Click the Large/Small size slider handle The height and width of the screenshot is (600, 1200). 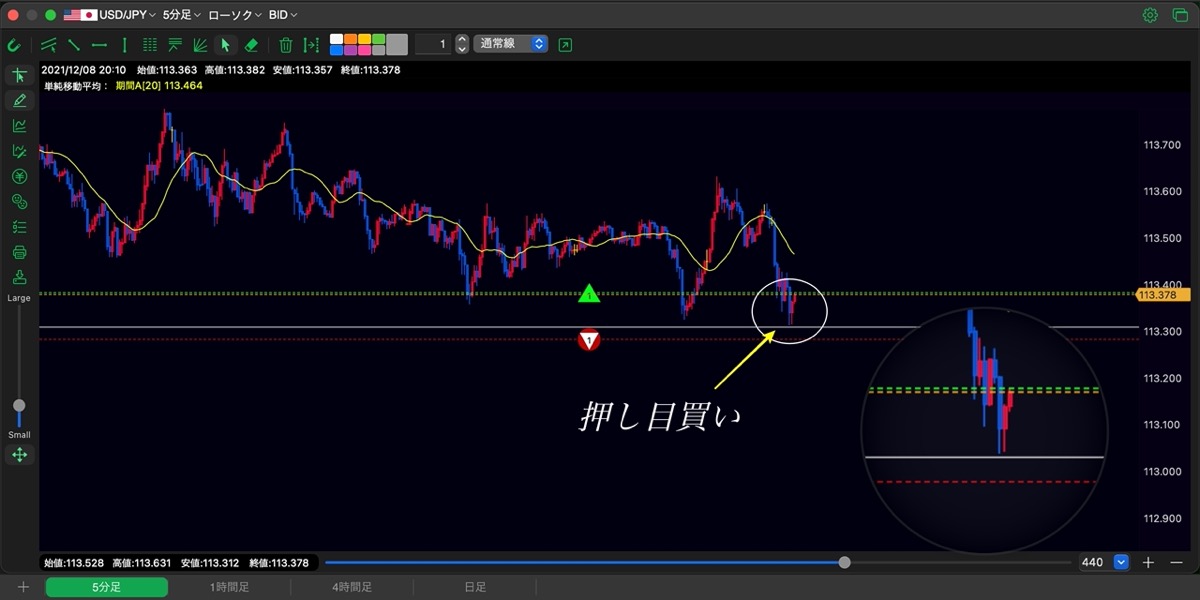tap(19, 406)
